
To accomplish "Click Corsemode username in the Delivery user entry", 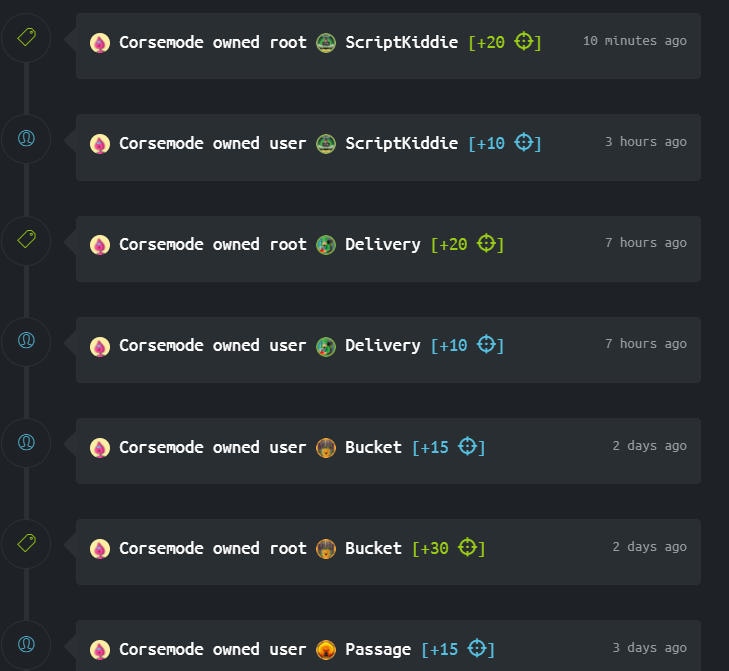I will point(161,345).
